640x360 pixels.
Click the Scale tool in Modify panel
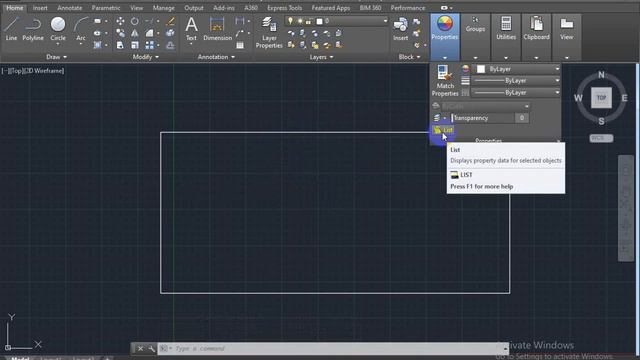[x=135, y=45]
